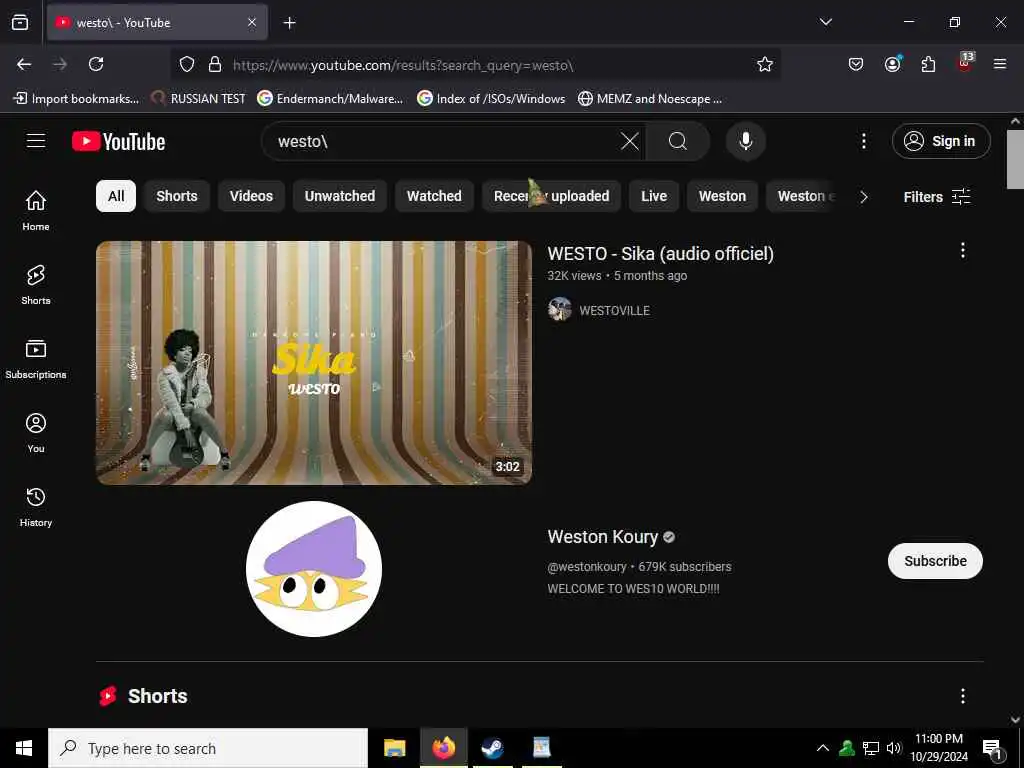Screen dimensions: 1024x768
Task: Open a new tab with the plus button
Action: pyautogui.click(x=289, y=23)
